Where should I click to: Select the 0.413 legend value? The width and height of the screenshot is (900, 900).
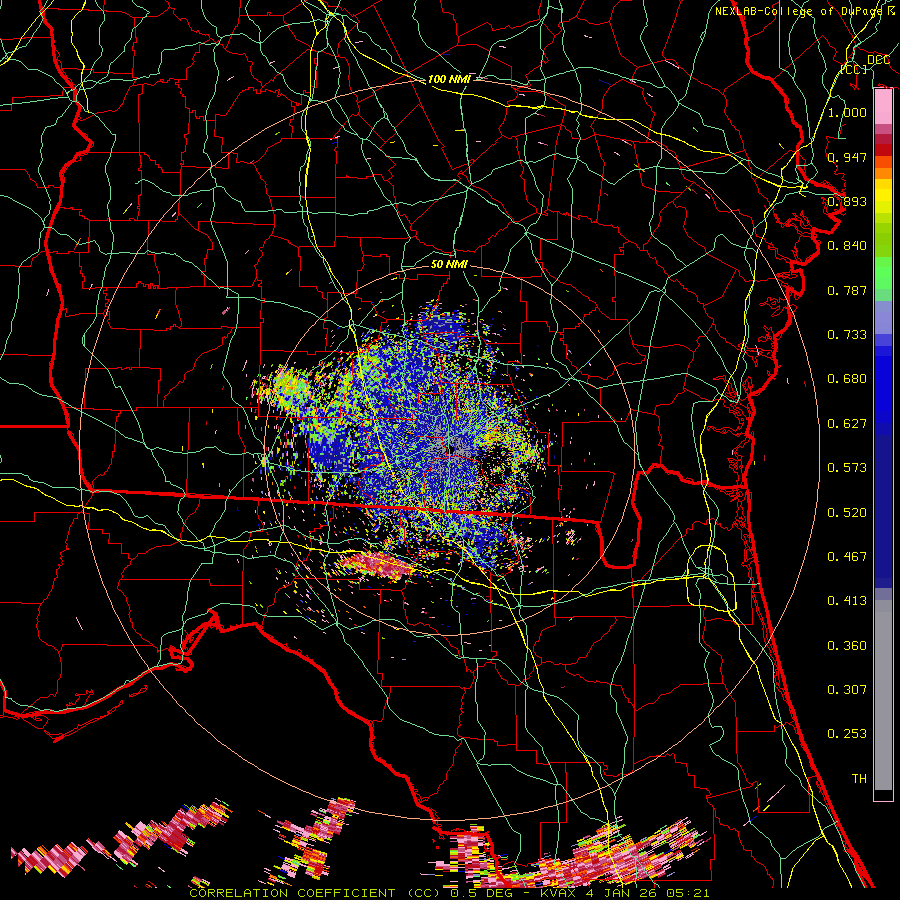(x=847, y=601)
